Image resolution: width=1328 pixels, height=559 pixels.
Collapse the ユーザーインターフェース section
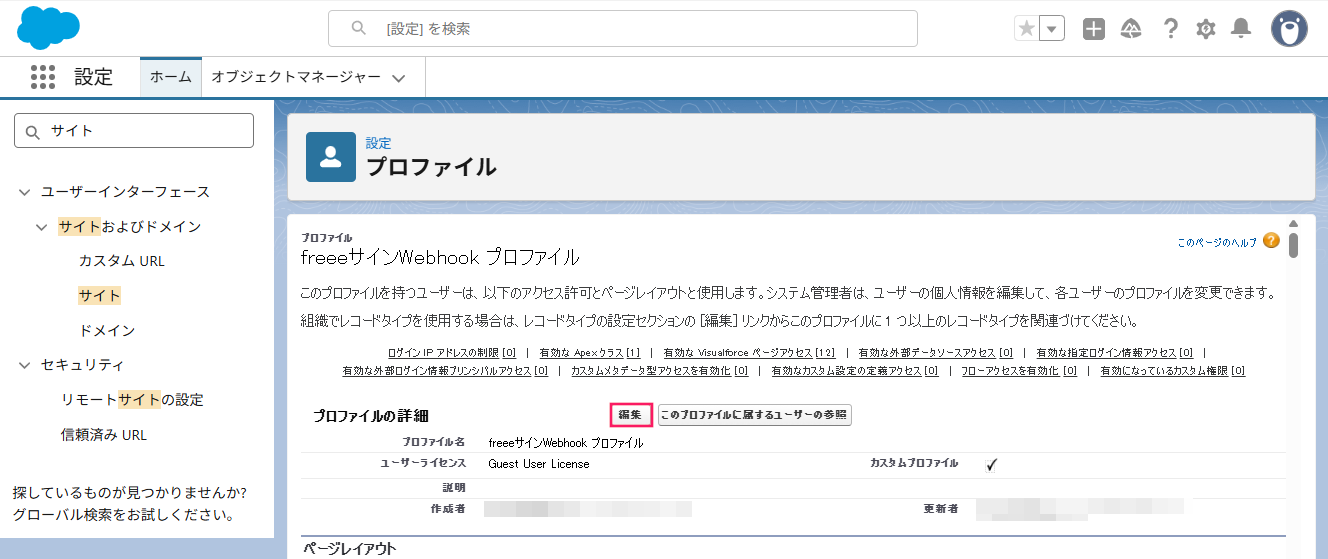tap(25, 192)
